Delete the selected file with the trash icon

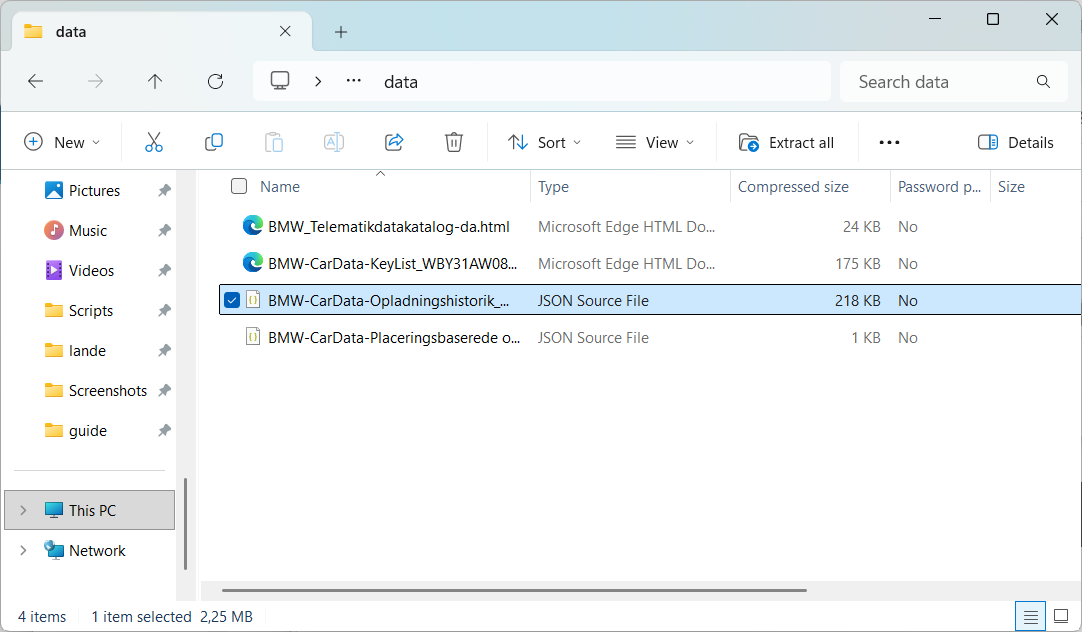[454, 142]
